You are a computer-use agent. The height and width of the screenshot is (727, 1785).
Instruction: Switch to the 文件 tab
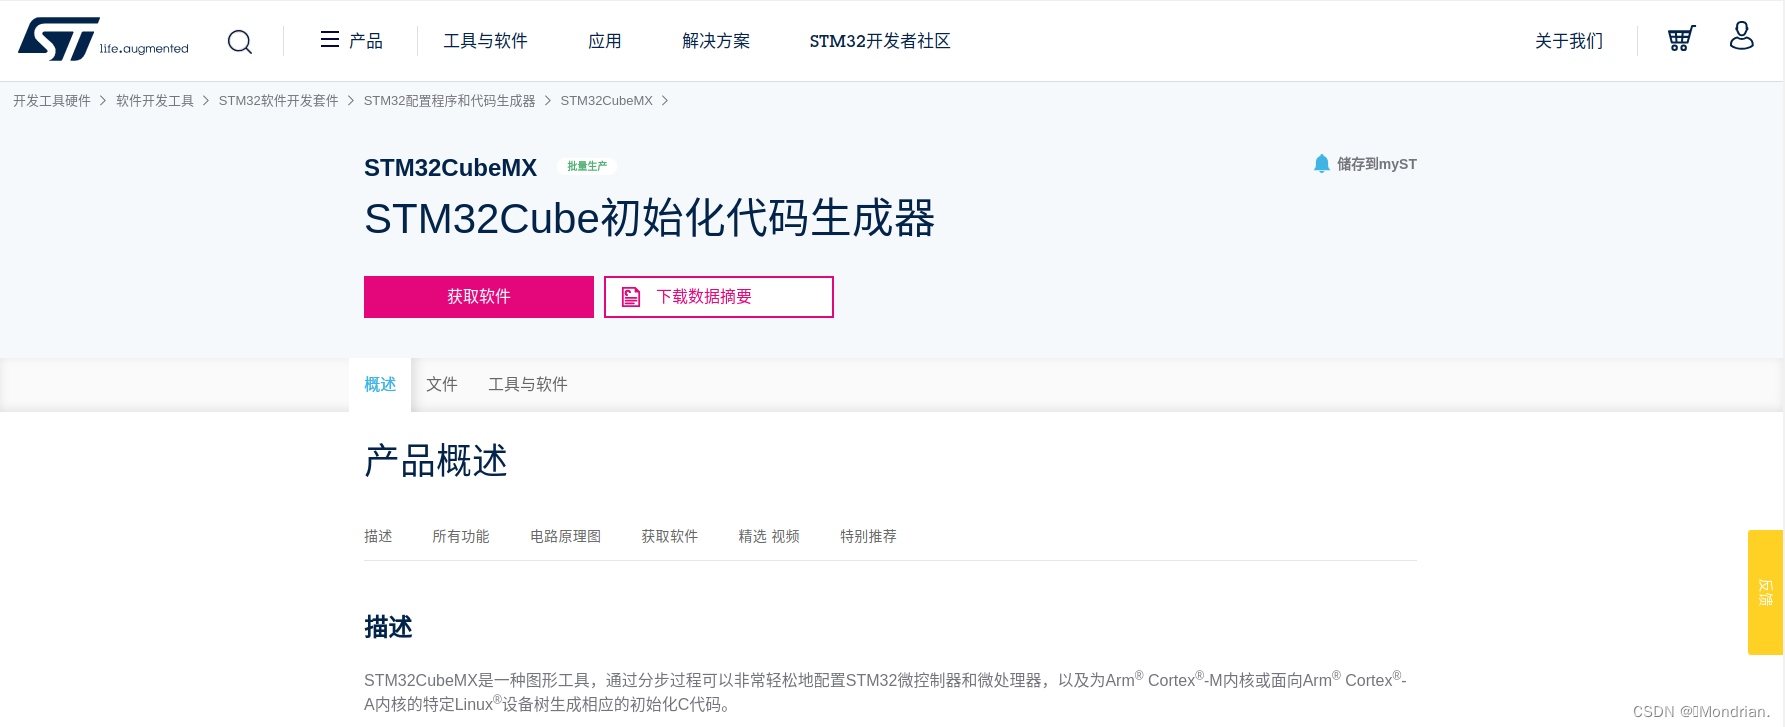(x=442, y=385)
